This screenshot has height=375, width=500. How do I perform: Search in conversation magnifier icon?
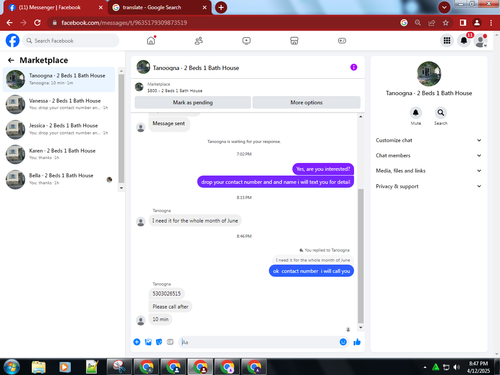point(441,113)
